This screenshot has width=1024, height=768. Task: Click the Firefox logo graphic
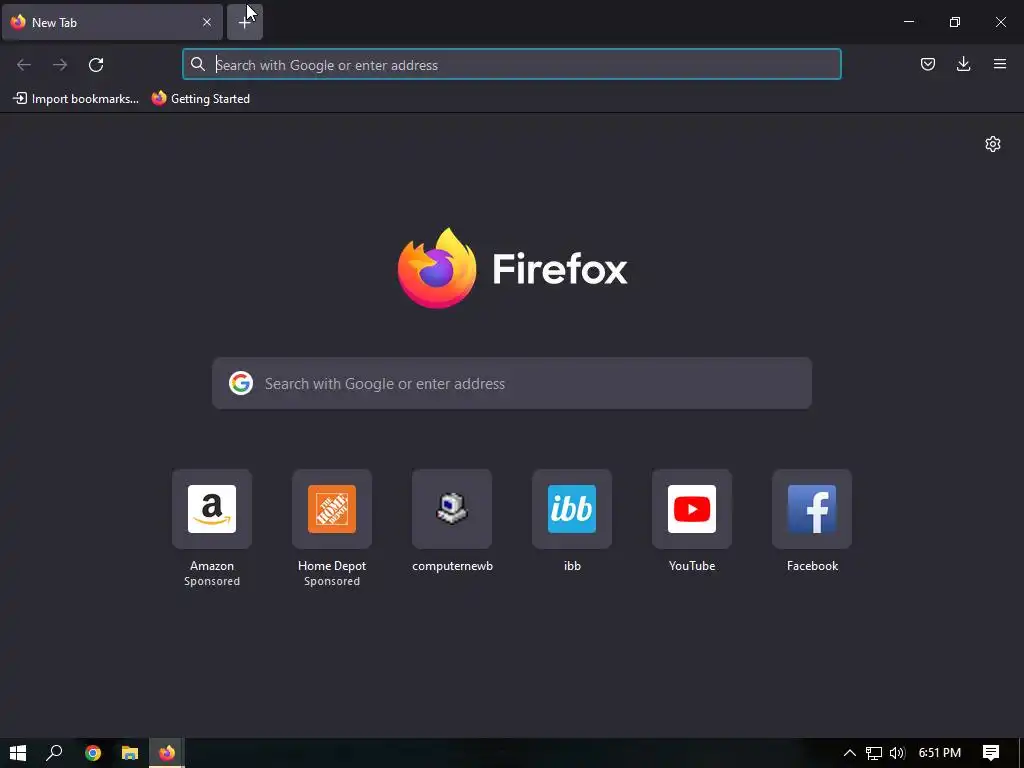[x=437, y=268]
